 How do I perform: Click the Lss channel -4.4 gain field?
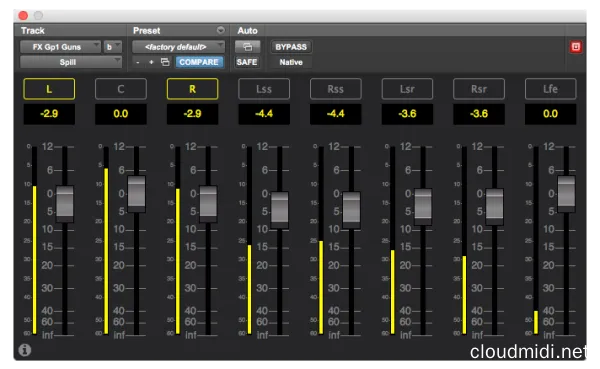tap(264, 114)
